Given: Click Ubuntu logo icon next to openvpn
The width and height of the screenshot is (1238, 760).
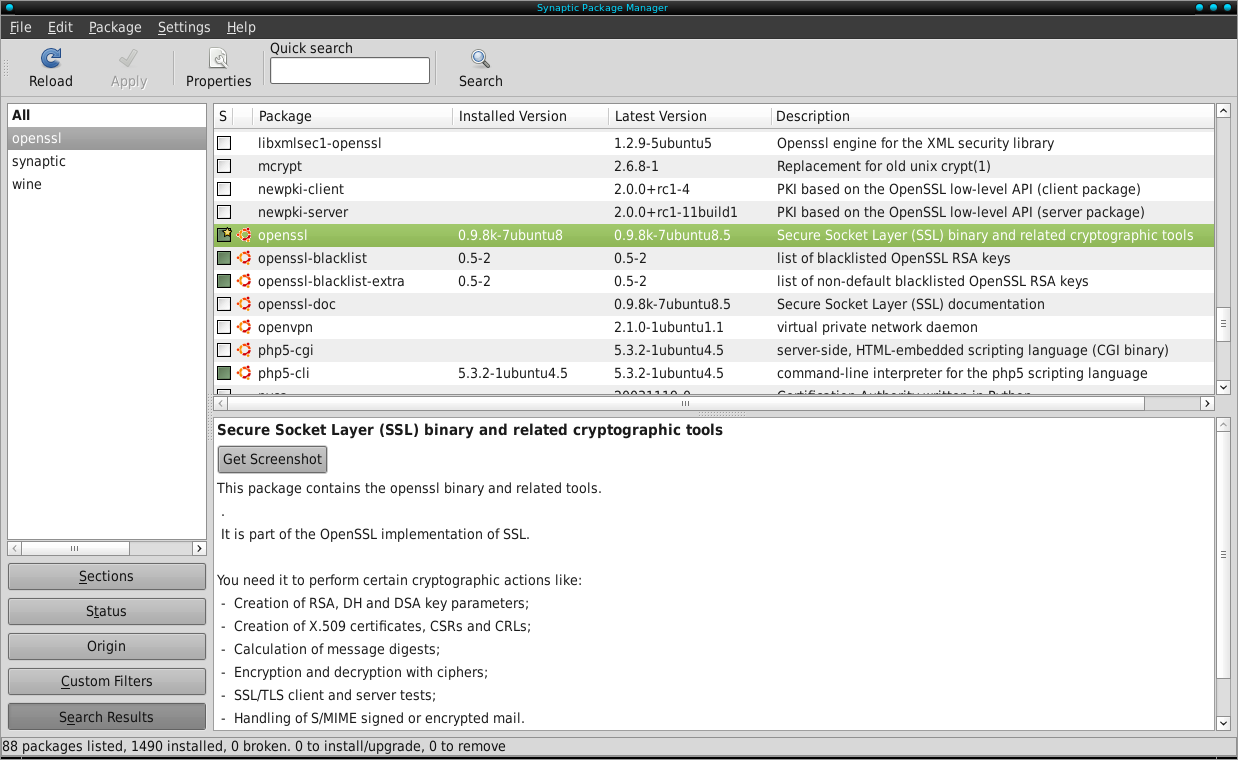Looking at the screenshot, I should (x=244, y=327).
